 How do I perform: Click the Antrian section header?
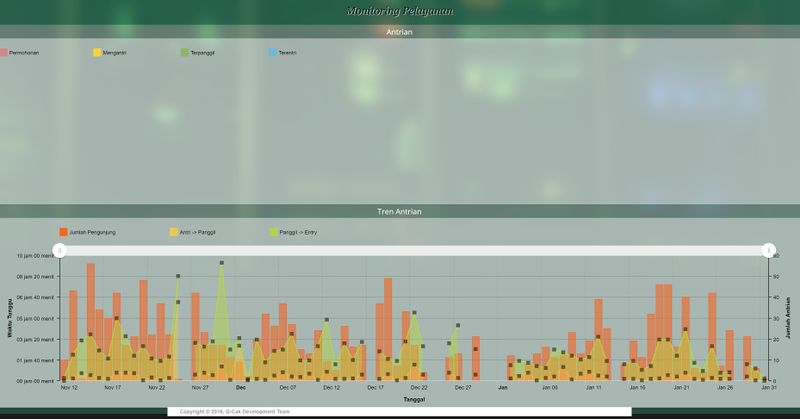coord(399,32)
